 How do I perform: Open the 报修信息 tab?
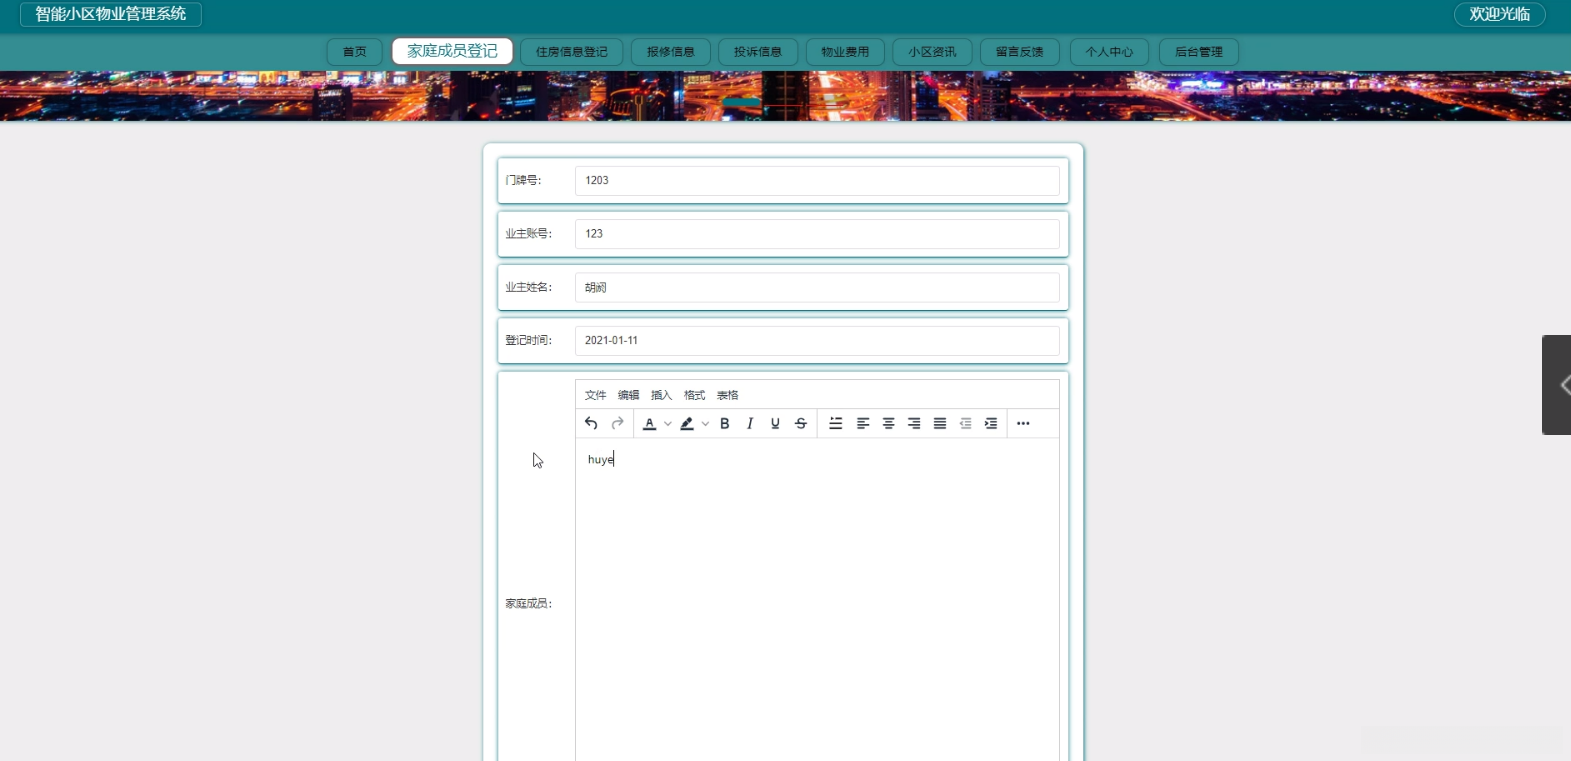click(x=671, y=52)
